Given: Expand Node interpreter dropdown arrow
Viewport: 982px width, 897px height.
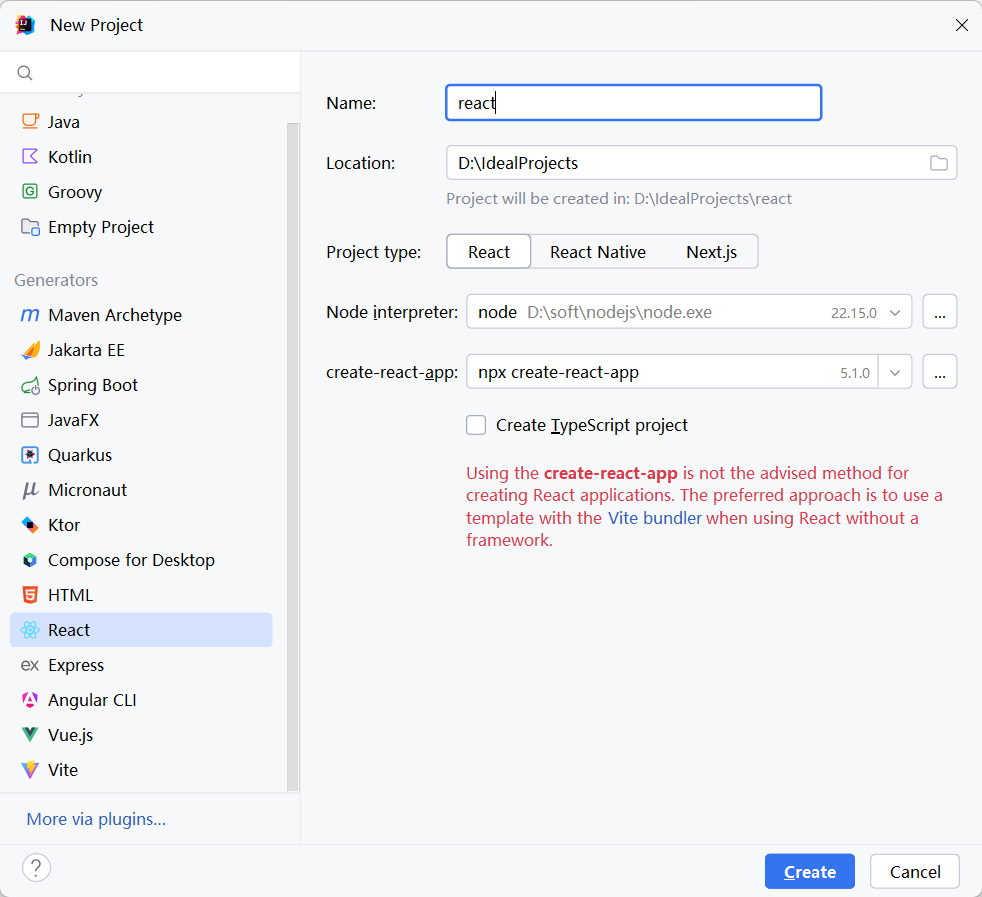Looking at the screenshot, I should [895, 312].
